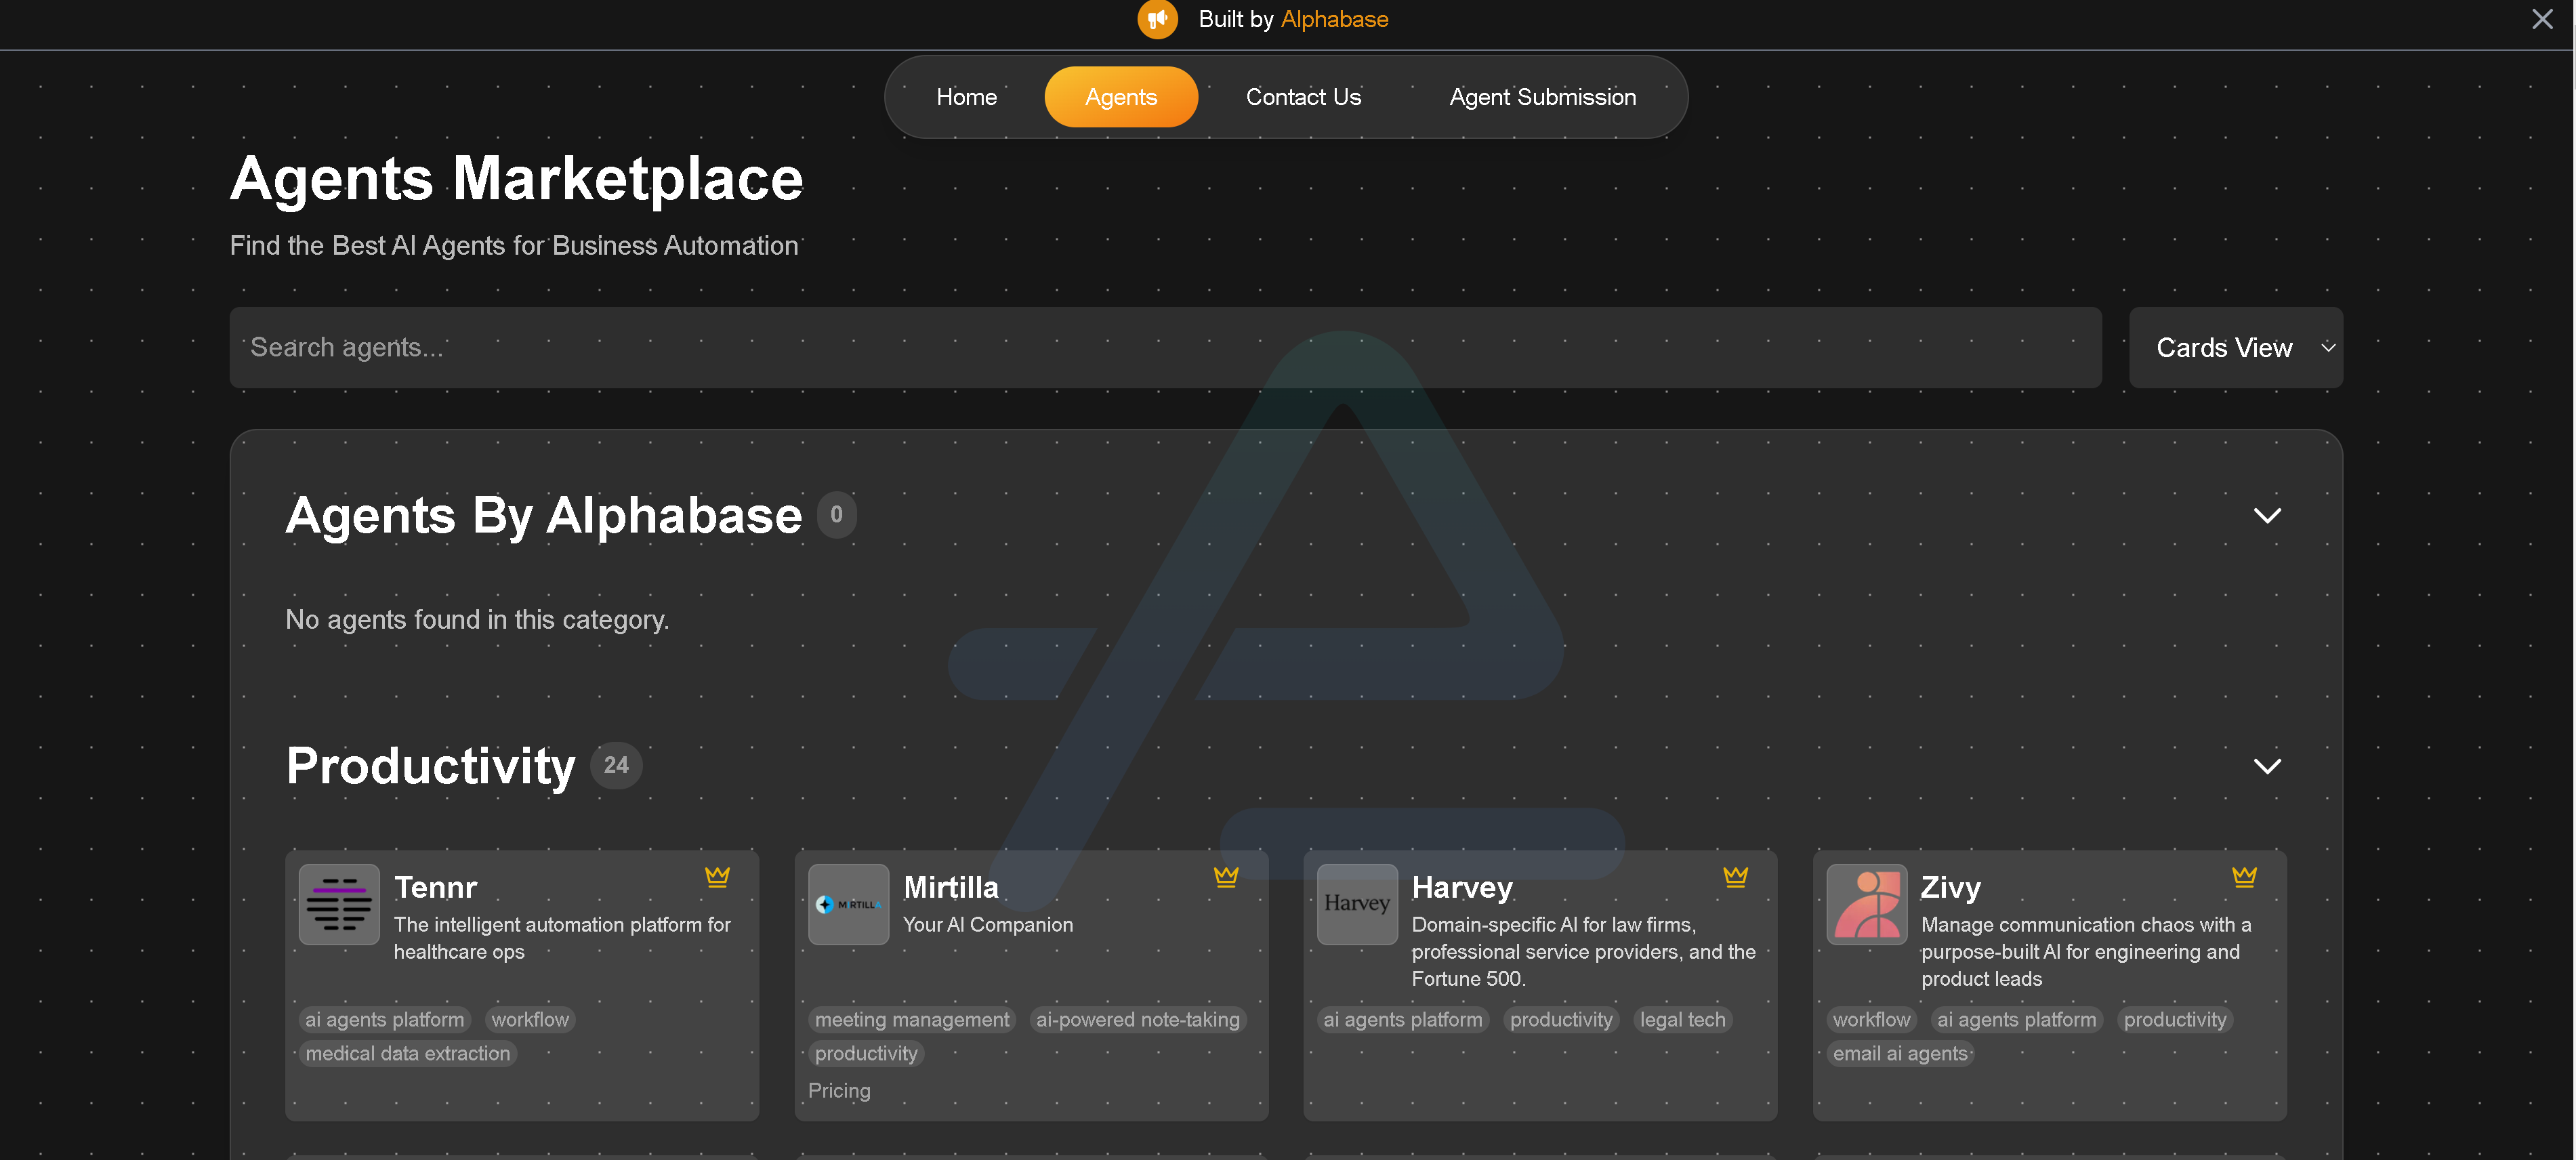Viewport: 2576px width, 1160px height.
Task: Open the Tennr agent title
Action: pos(435,887)
